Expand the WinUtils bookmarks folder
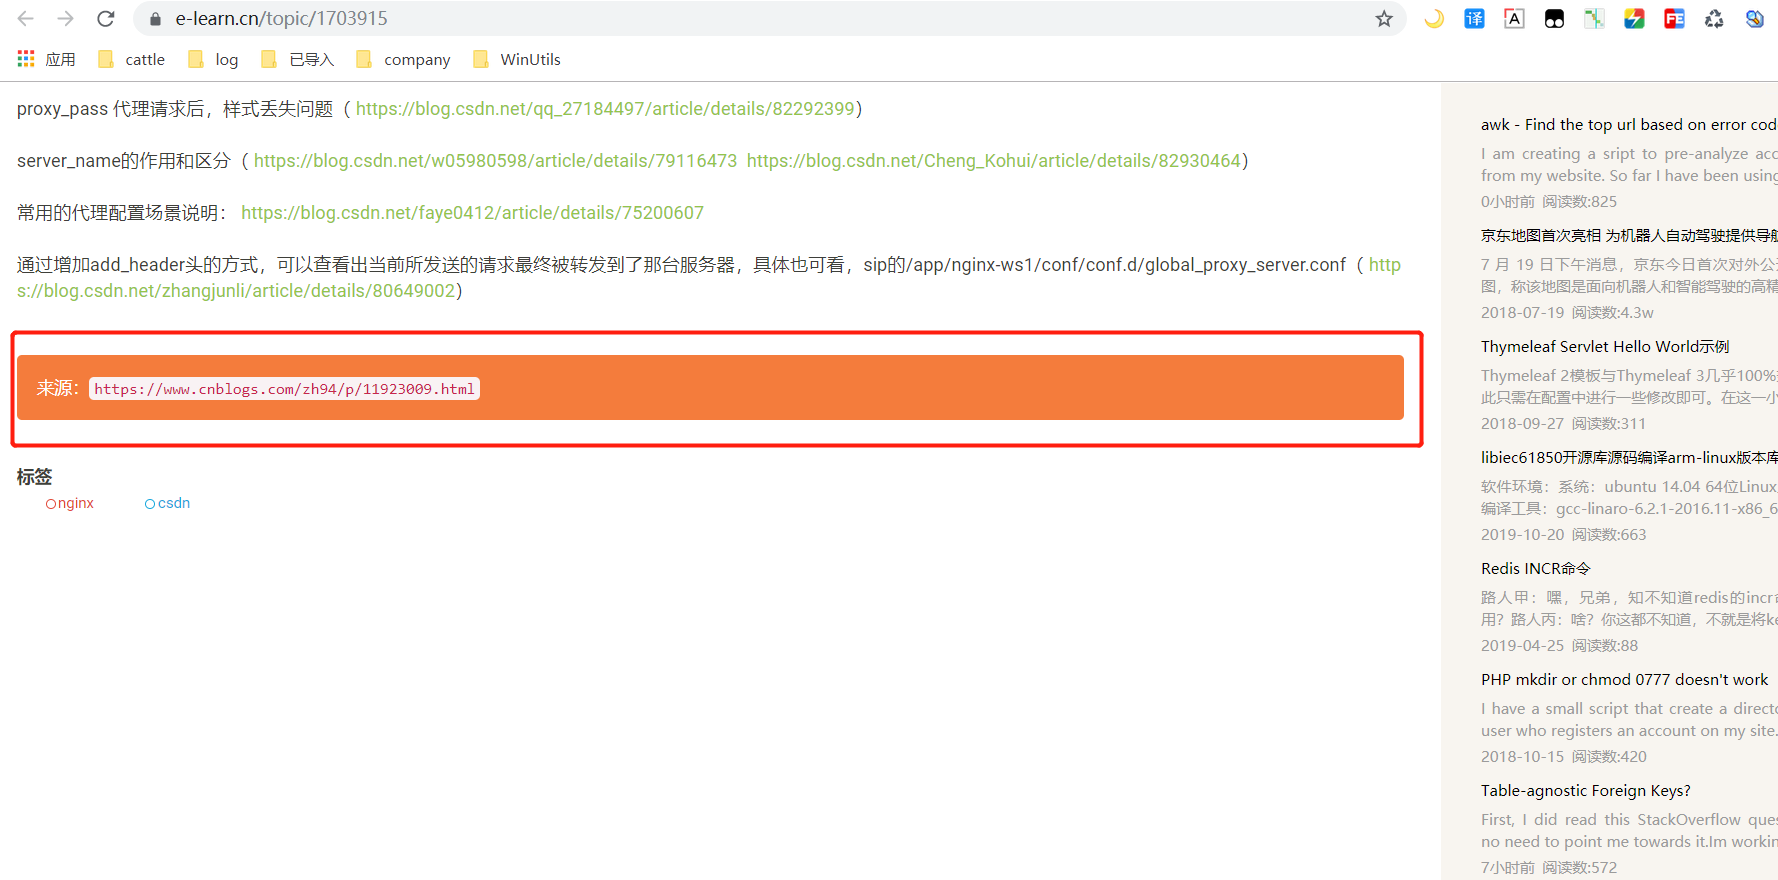The height and width of the screenshot is (880, 1778). point(516,59)
